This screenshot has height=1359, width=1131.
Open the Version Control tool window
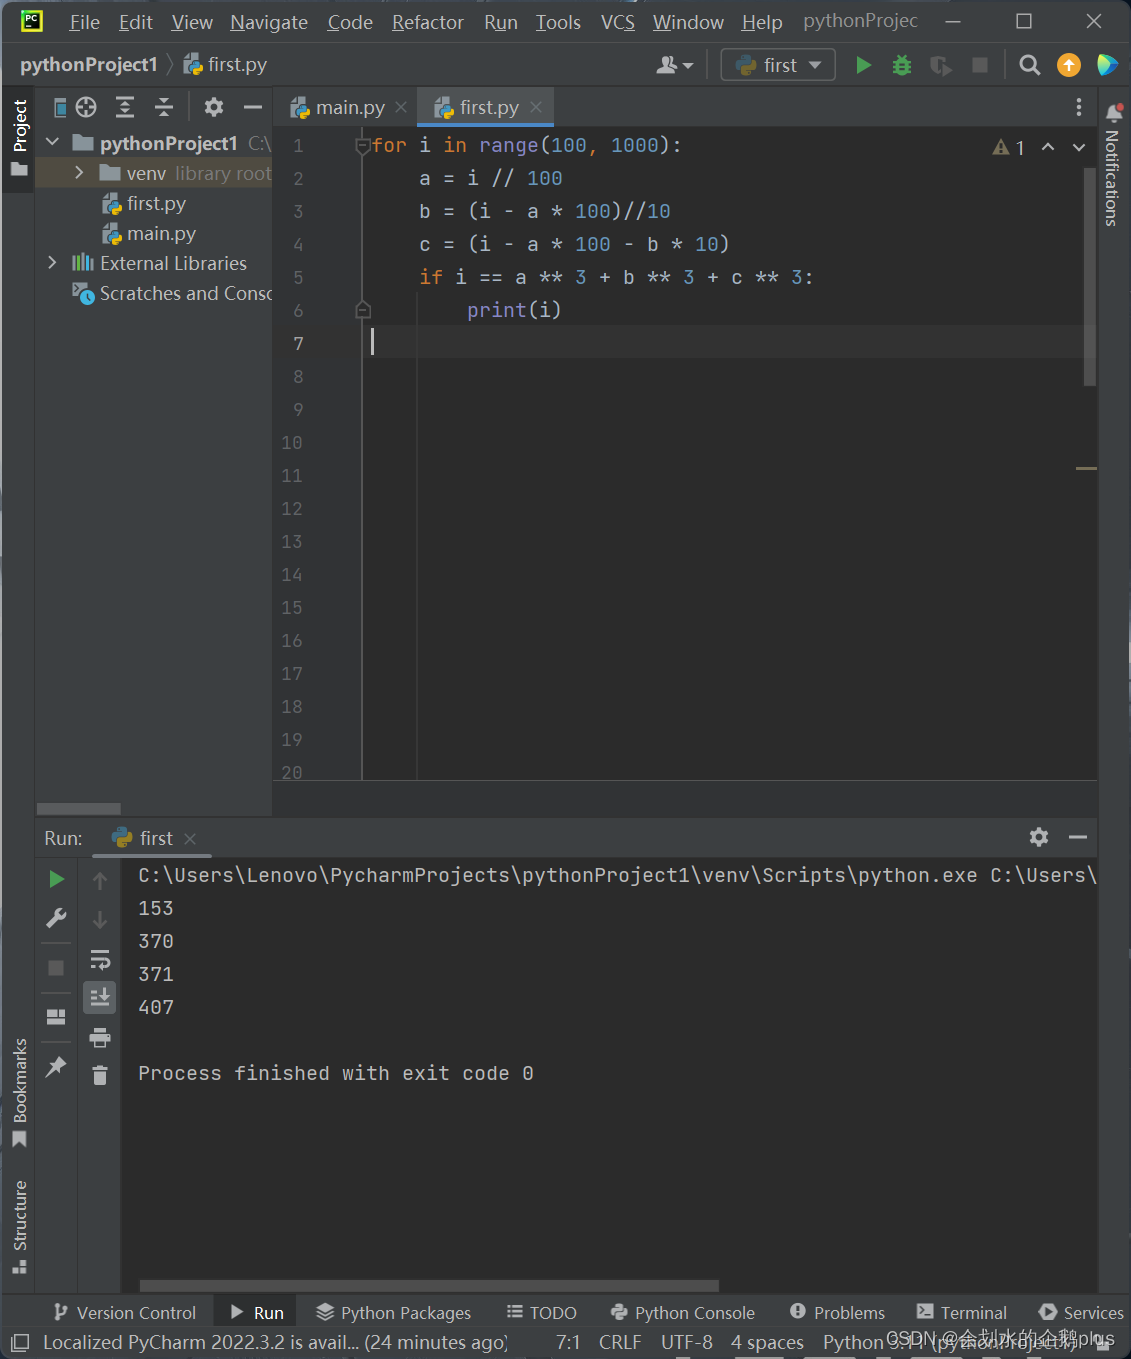(x=125, y=1312)
